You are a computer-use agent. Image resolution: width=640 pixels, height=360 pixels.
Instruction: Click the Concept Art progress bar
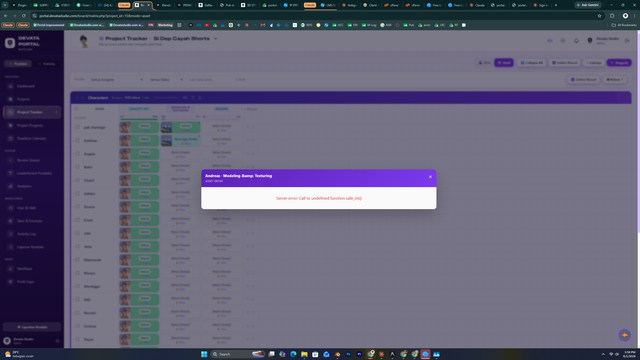(x=139, y=119)
